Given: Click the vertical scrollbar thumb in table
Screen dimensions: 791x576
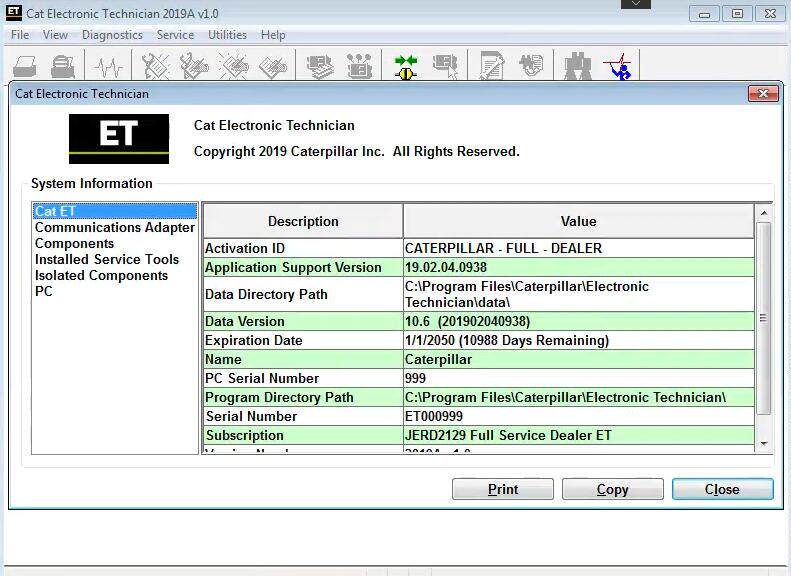Looking at the screenshot, I should (764, 318).
